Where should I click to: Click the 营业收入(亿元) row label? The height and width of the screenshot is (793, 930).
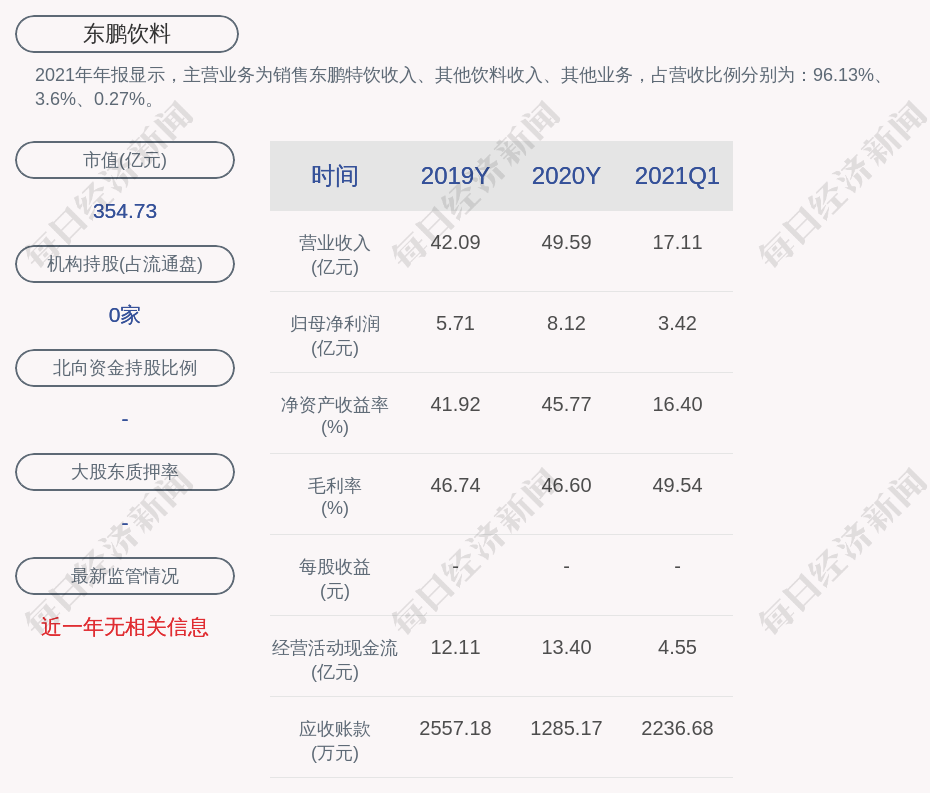335,255
